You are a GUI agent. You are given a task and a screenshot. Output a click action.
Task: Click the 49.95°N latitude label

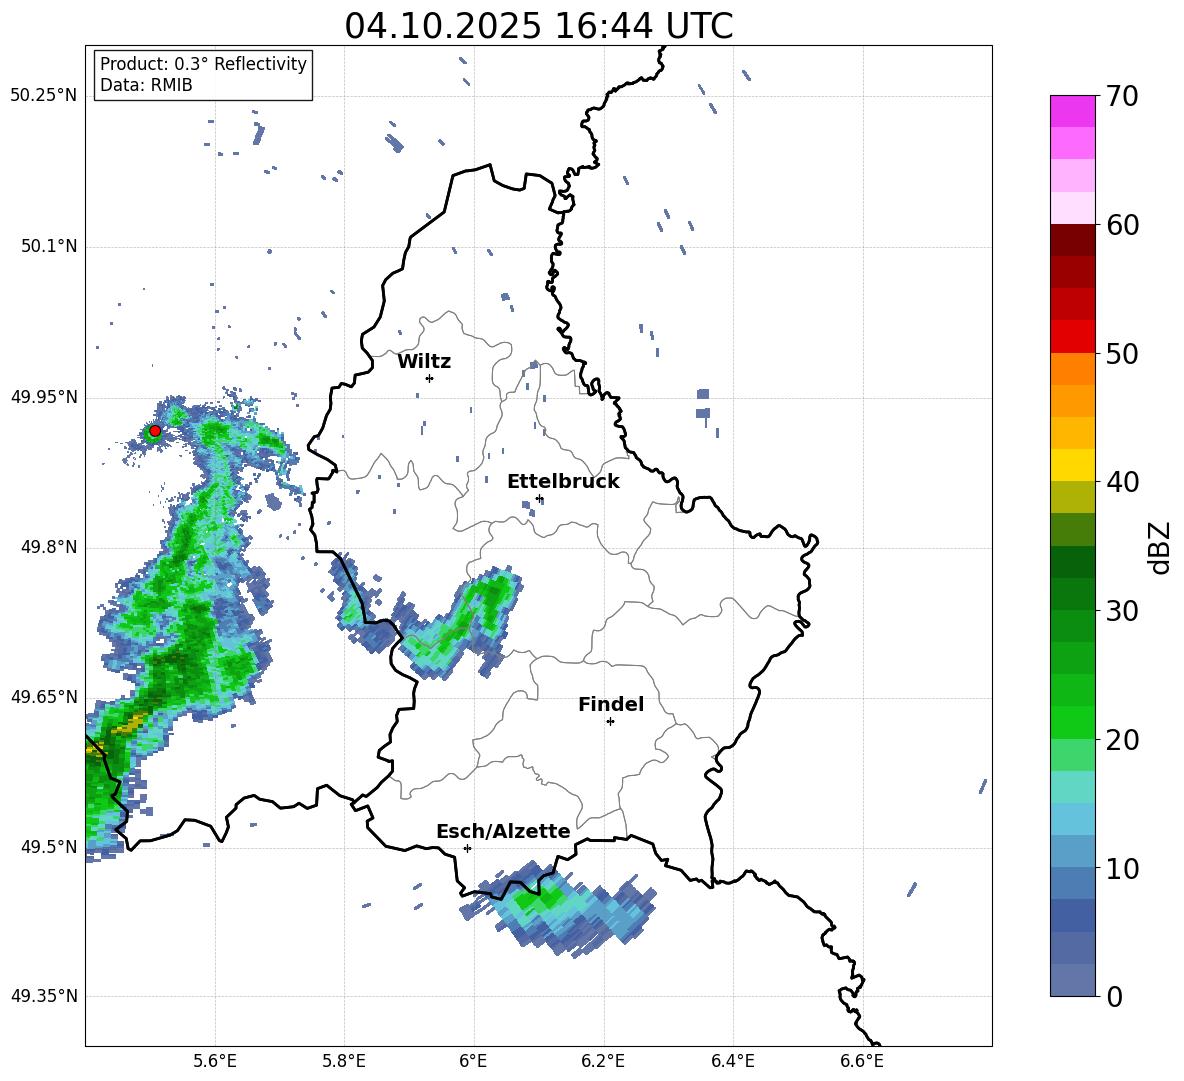pyautogui.click(x=44, y=397)
